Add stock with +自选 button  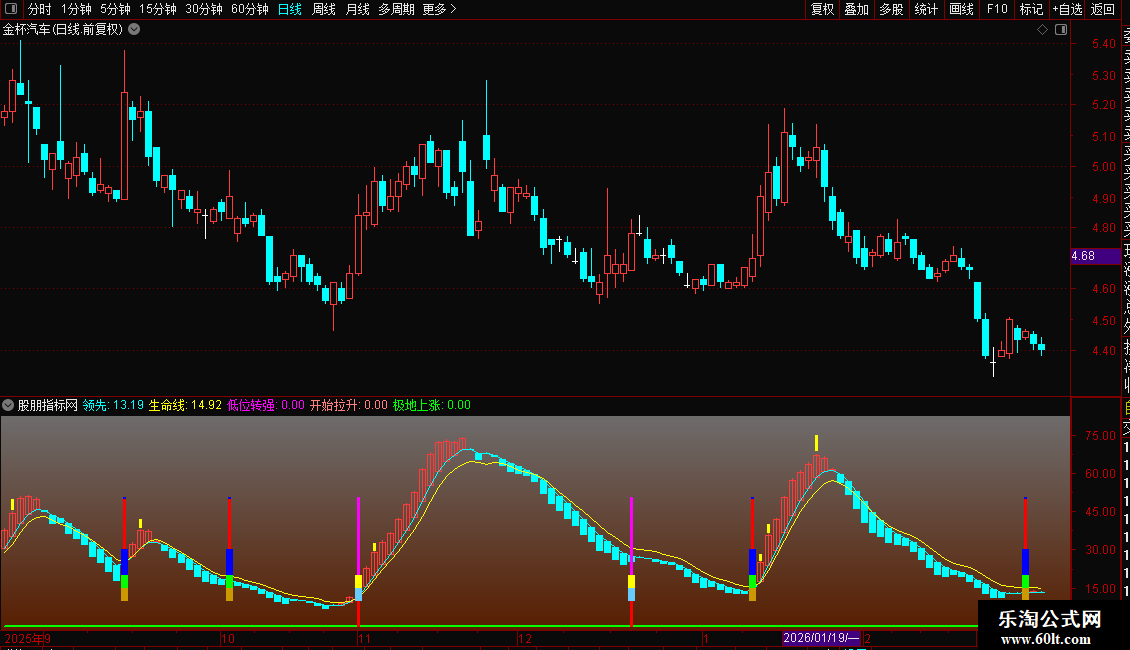point(1067,9)
